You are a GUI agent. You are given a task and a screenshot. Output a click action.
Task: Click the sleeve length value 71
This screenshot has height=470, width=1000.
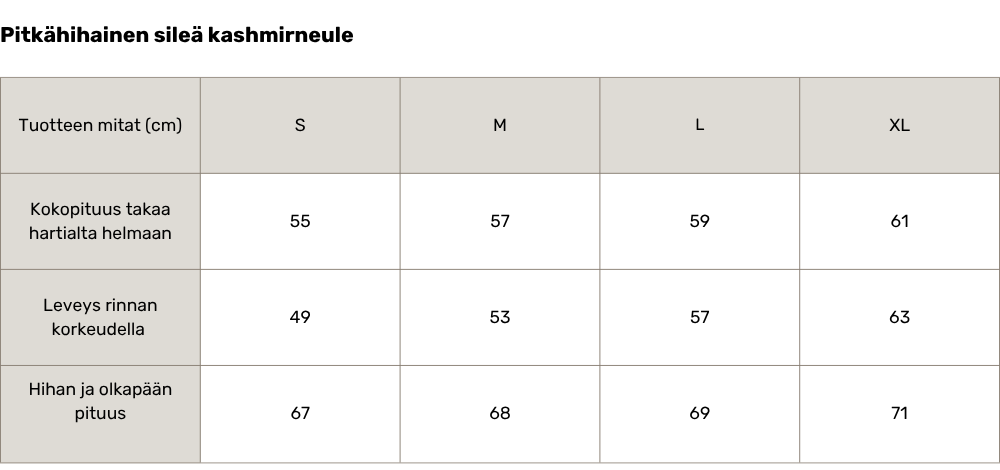click(900, 413)
